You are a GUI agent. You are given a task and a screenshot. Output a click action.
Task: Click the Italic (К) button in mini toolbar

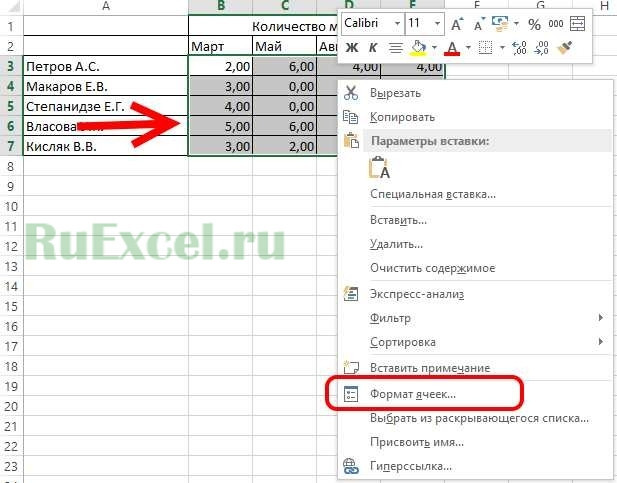373,48
